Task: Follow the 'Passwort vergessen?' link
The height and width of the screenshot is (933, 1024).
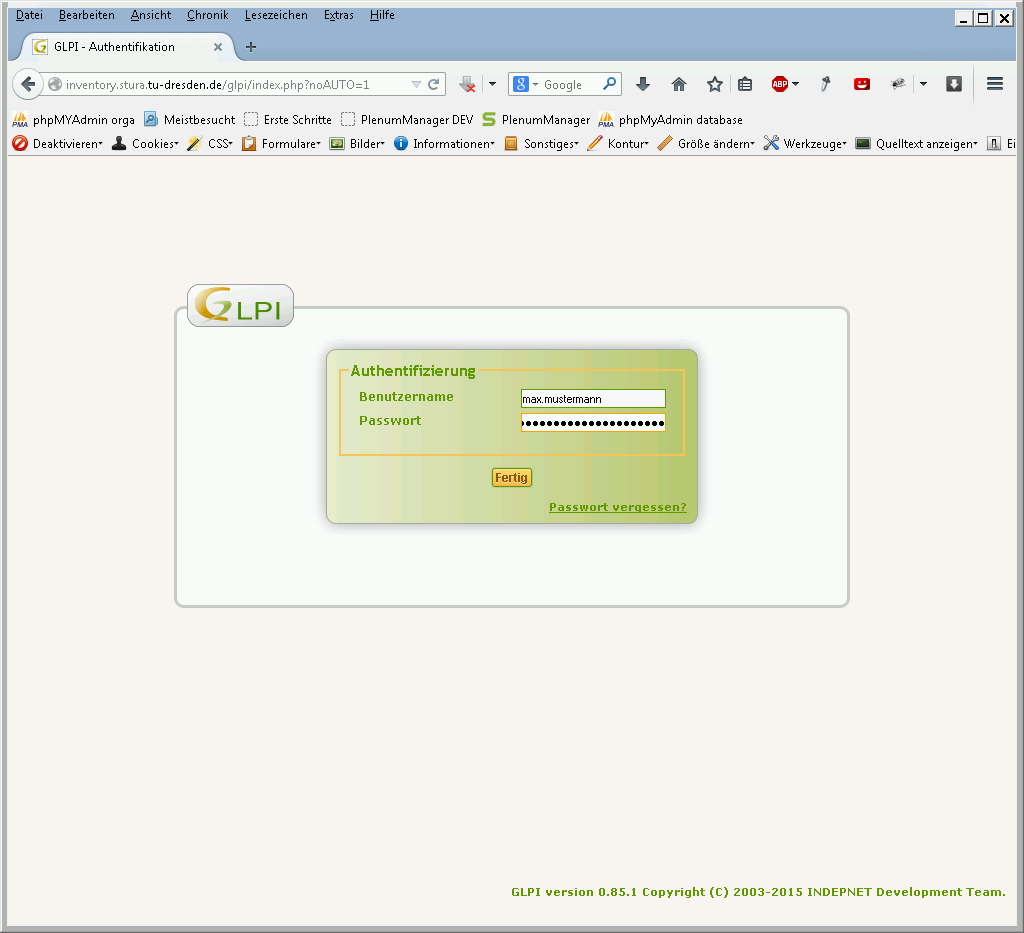Action: tap(617, 507)
